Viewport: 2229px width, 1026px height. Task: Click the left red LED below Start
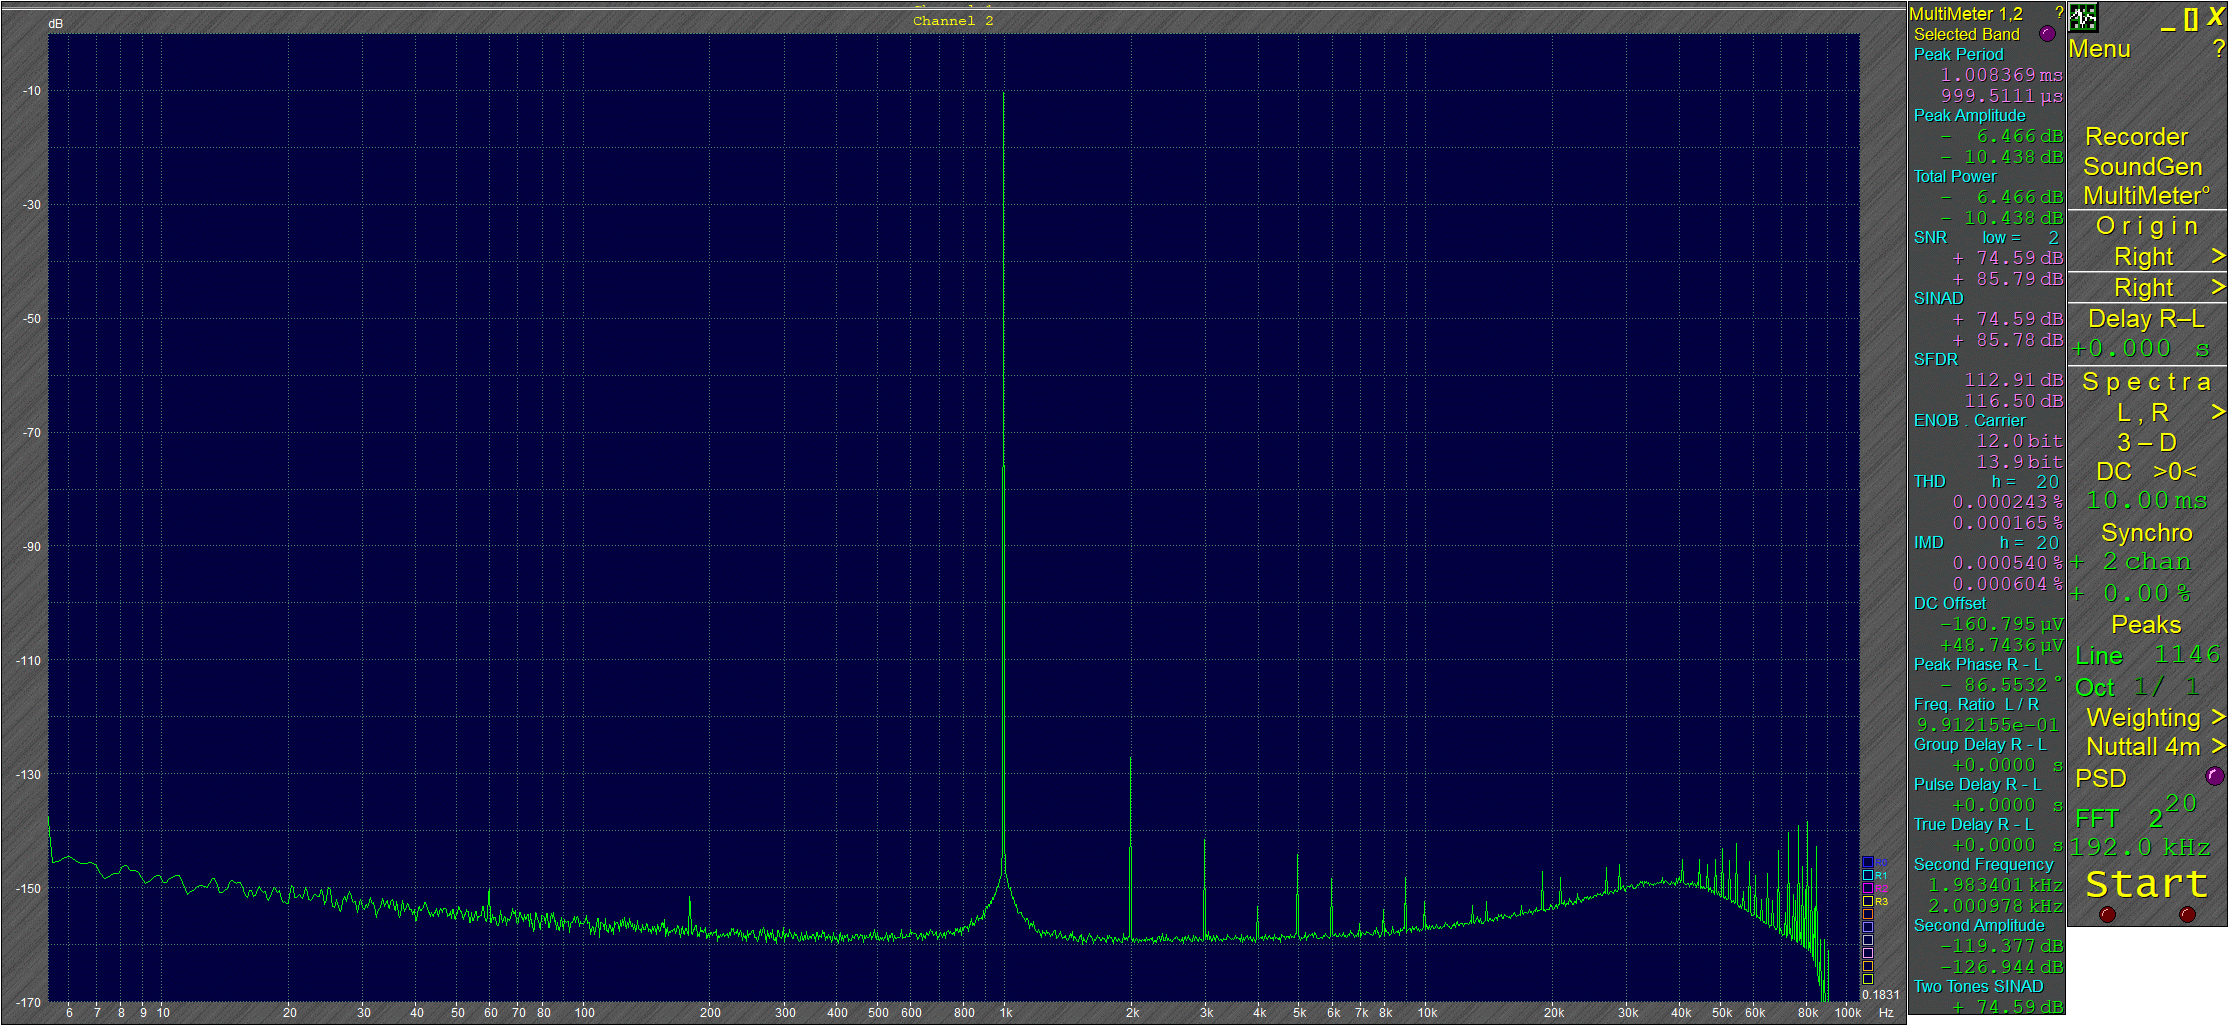click(2108, 914)
